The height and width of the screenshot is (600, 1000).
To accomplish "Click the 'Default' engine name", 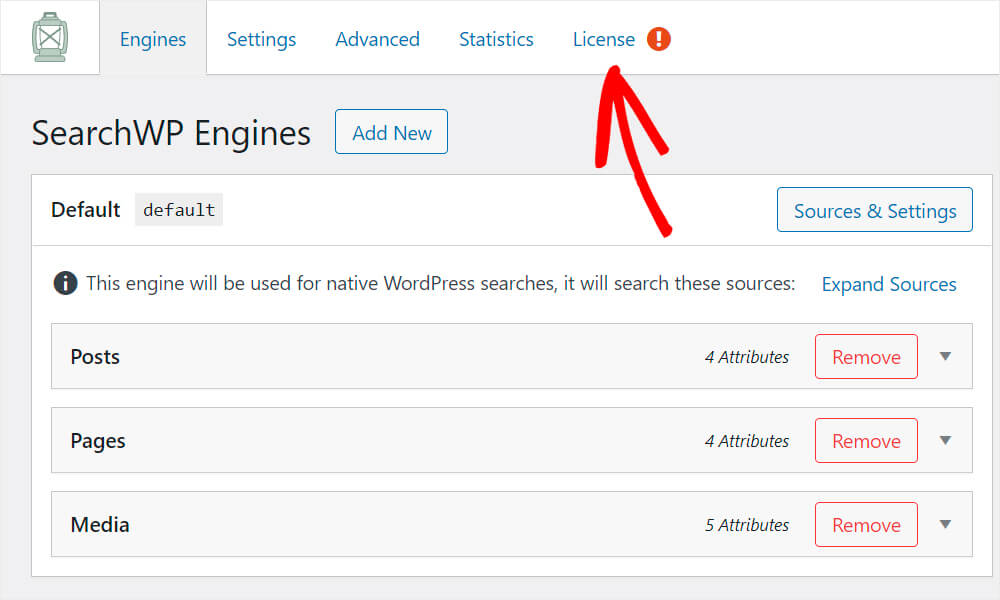I will (85, 210).
